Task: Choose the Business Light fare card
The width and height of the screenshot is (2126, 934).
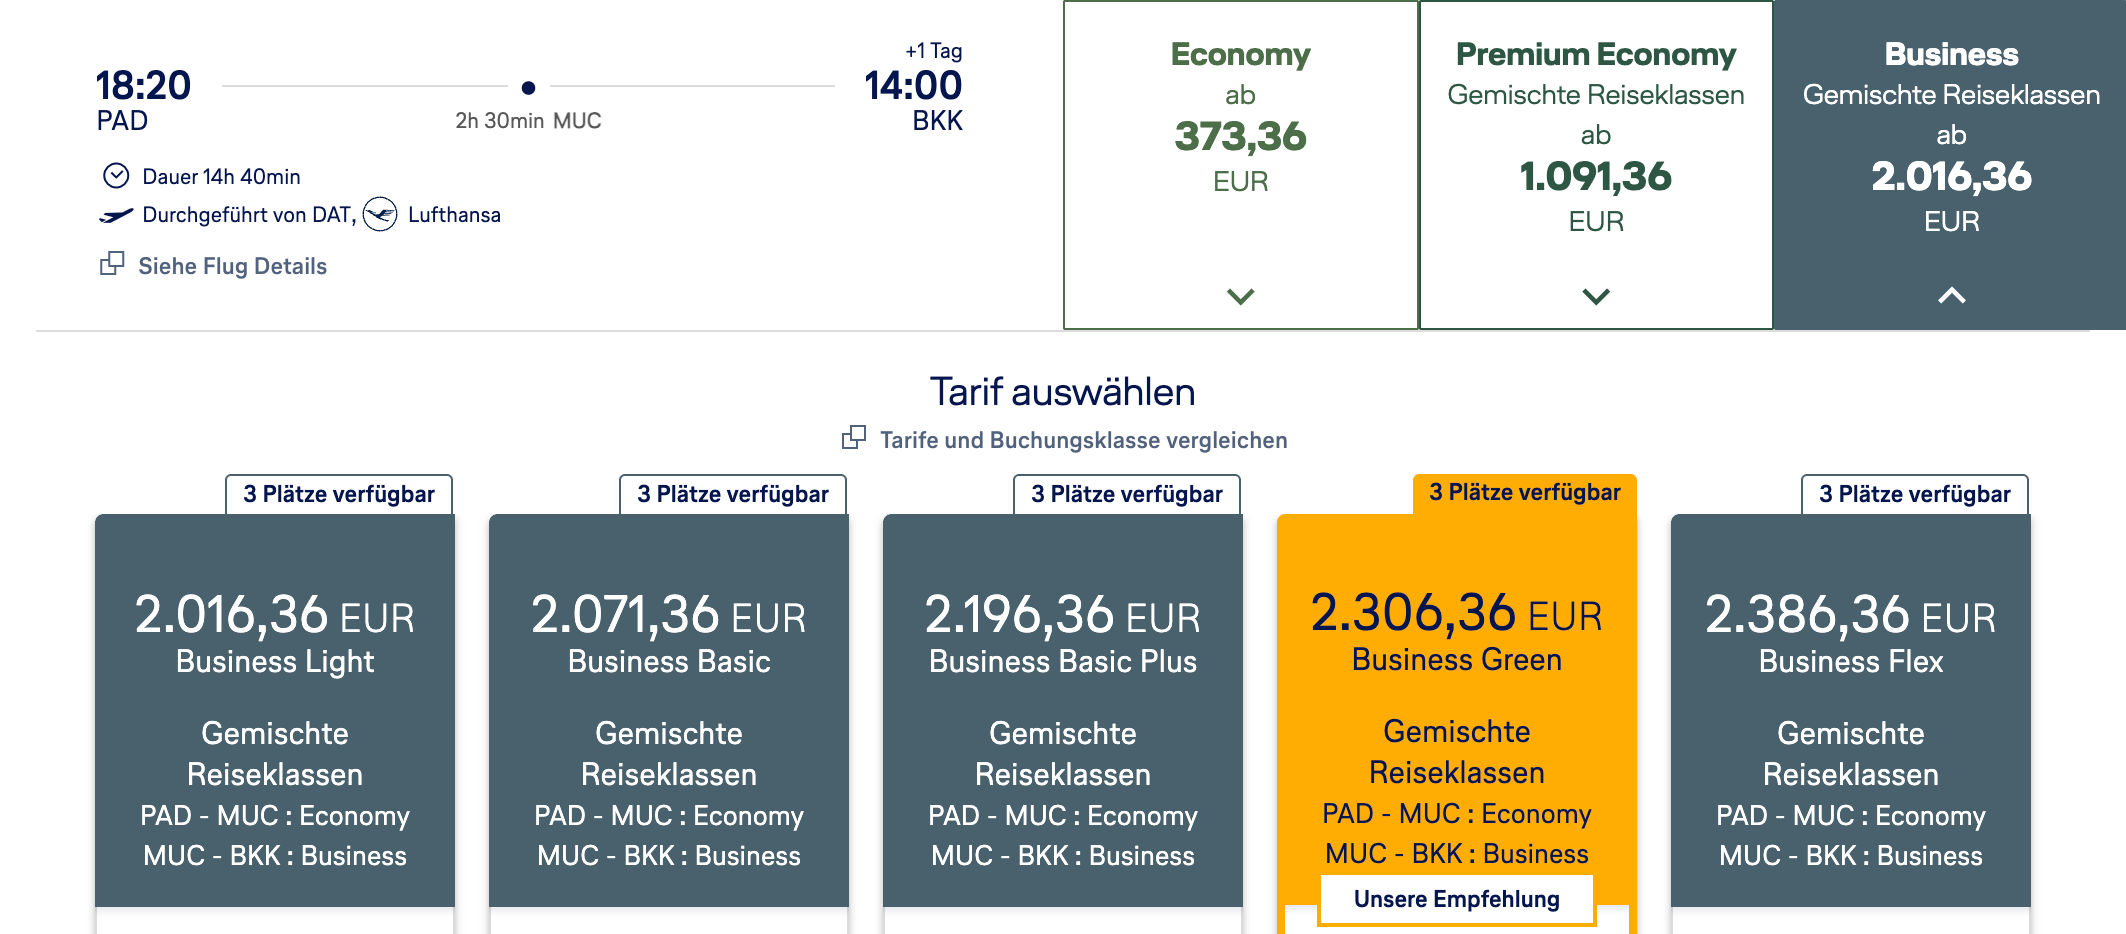Action: (x=275, y=710)
